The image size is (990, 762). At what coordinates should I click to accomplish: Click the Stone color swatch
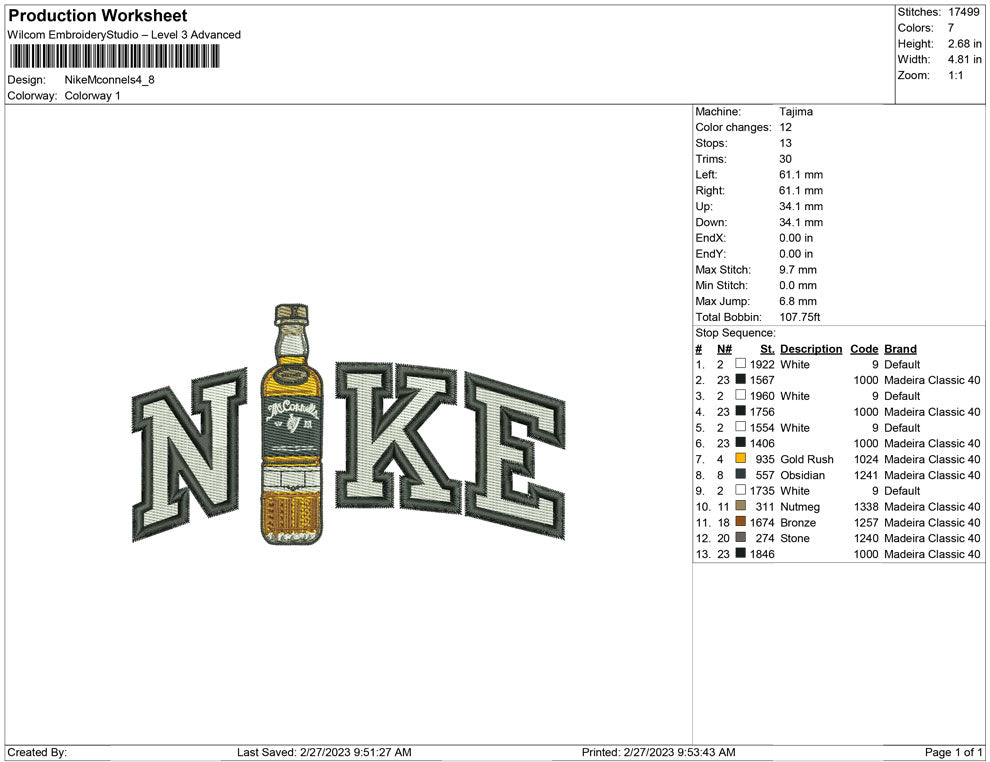tap(741, 537)
